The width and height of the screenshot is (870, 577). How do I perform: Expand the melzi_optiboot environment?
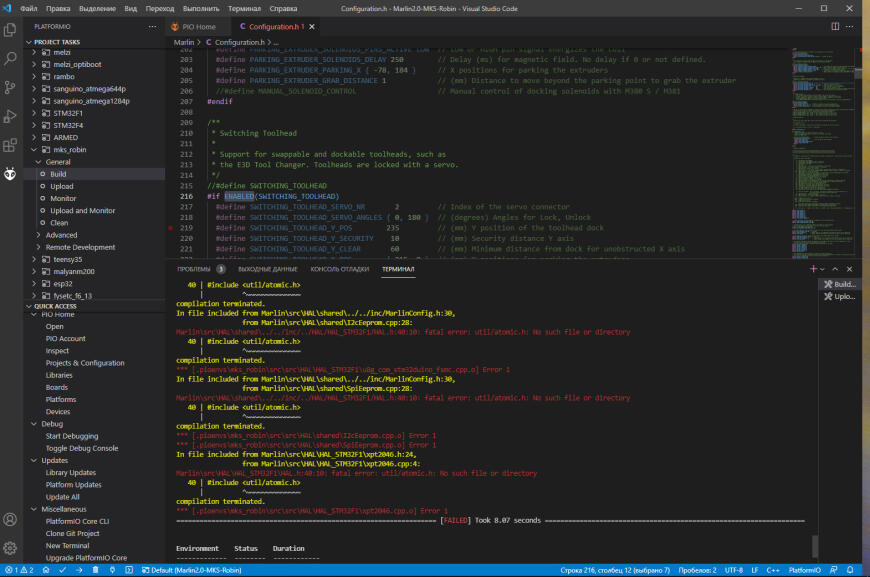[x=34, y=64]
